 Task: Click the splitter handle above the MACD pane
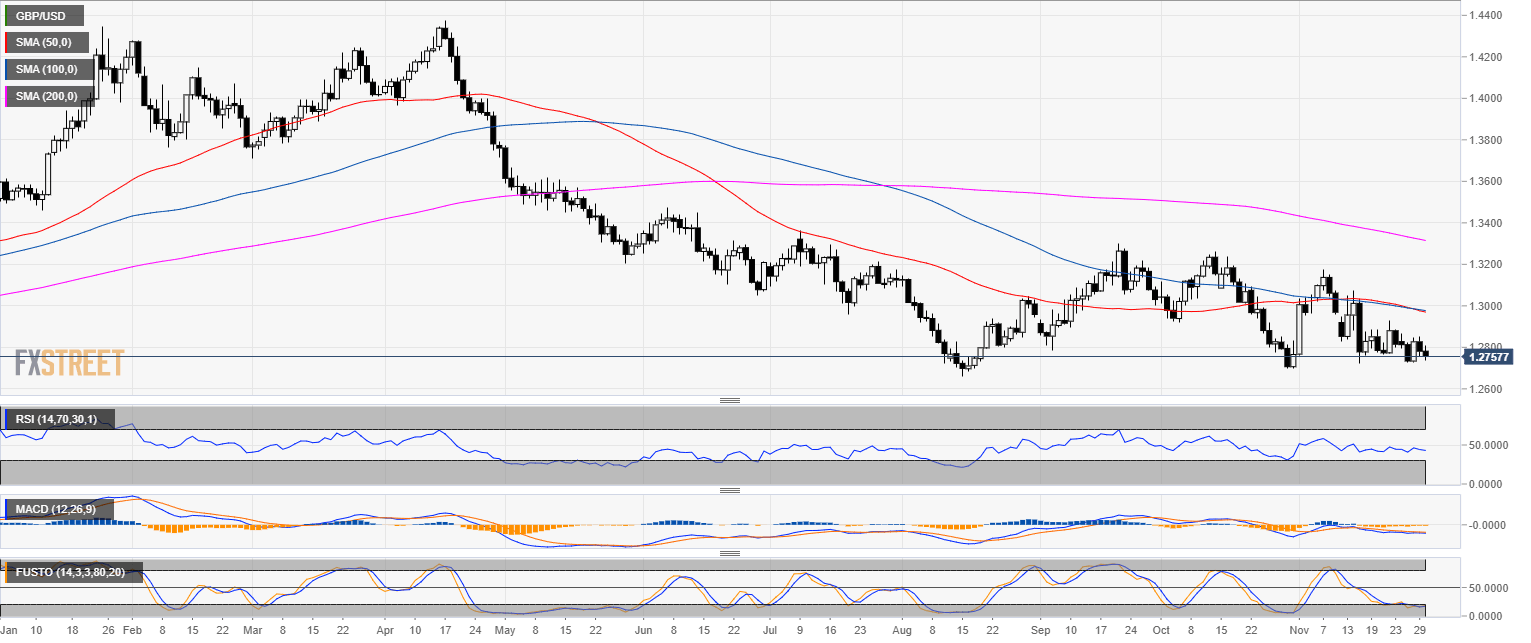pyautogui.click(x=729, y=490)
